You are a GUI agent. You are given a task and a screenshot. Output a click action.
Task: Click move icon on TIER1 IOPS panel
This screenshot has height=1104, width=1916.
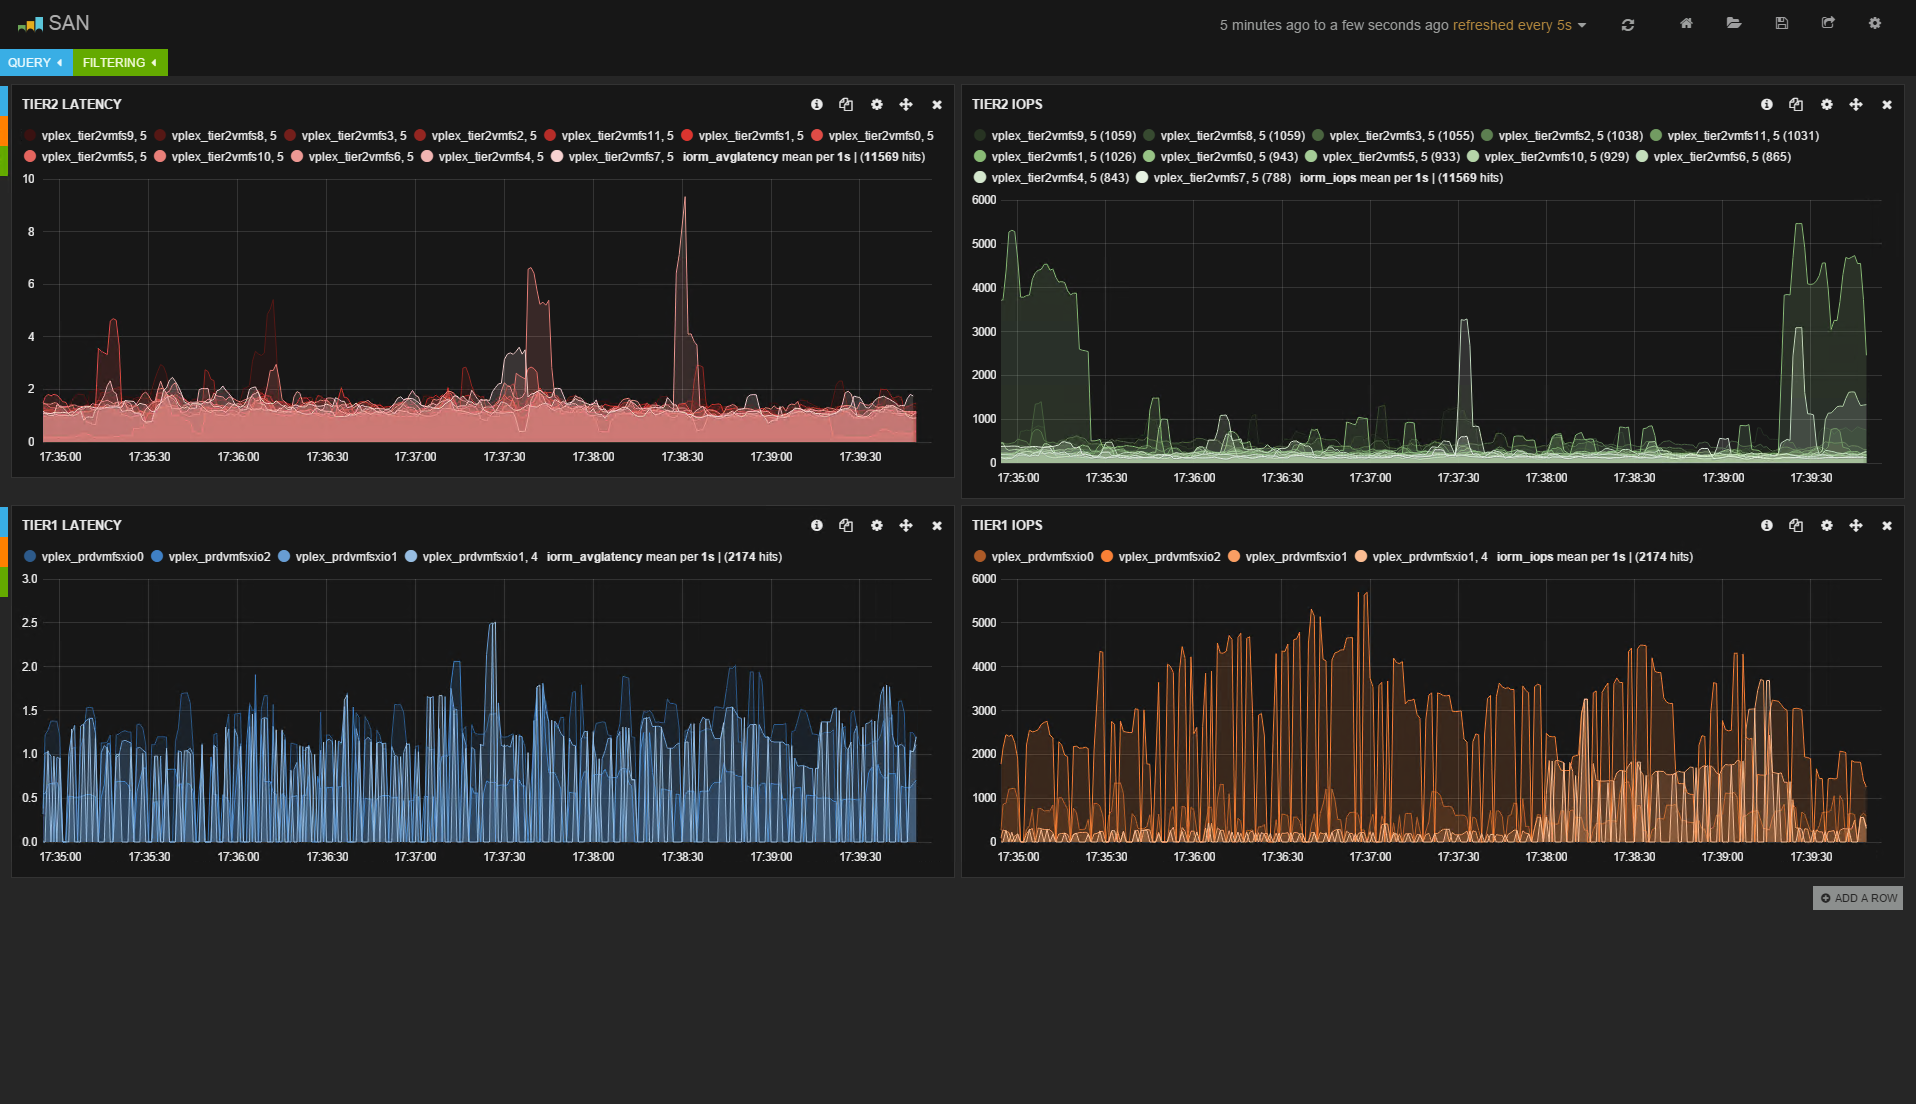click(1856, 525)
